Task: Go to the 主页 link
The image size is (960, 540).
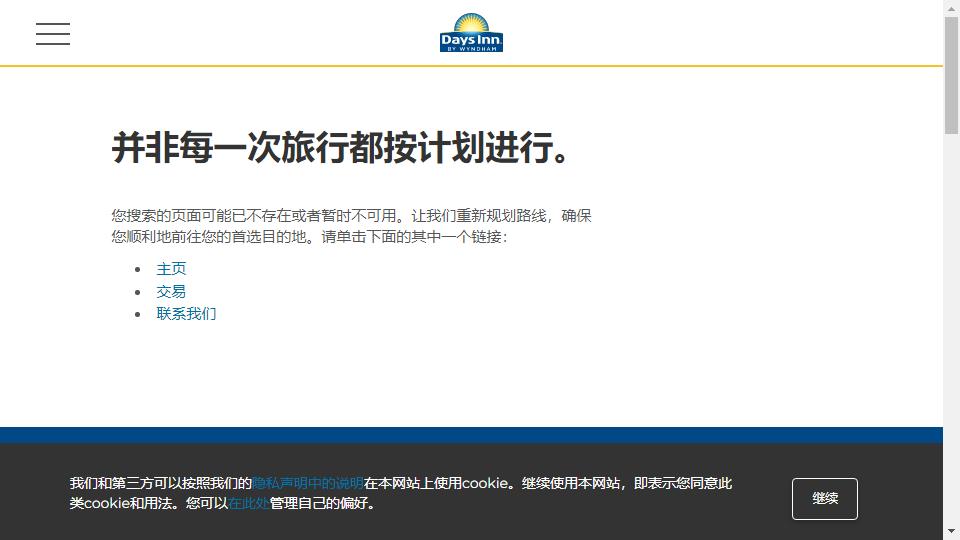Action: click(x=171, y=269)
